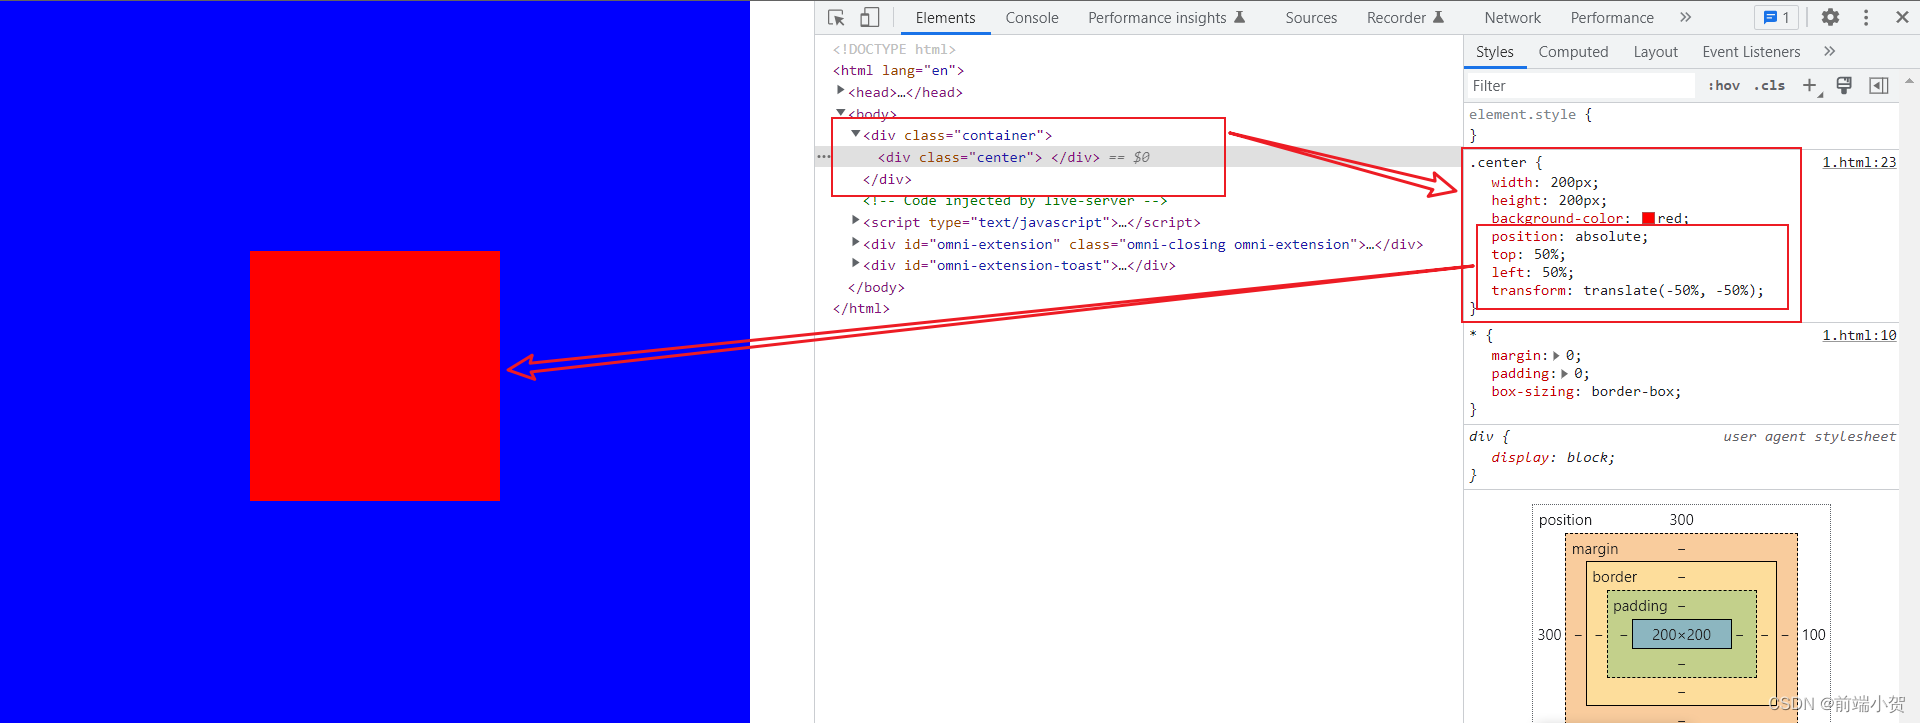The image size is (1920, 723).
Task: Click the box model position top value 300
Action: click(1681, 520)
